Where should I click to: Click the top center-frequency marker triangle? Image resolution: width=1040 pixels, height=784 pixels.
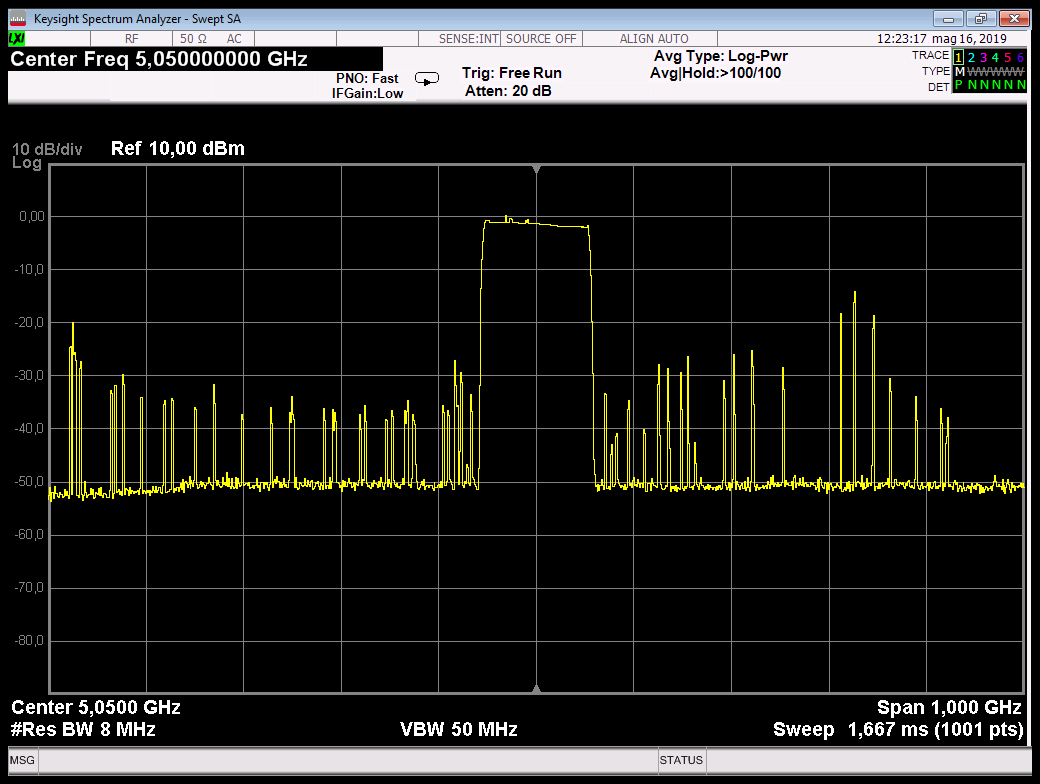[x=537, y=170]
